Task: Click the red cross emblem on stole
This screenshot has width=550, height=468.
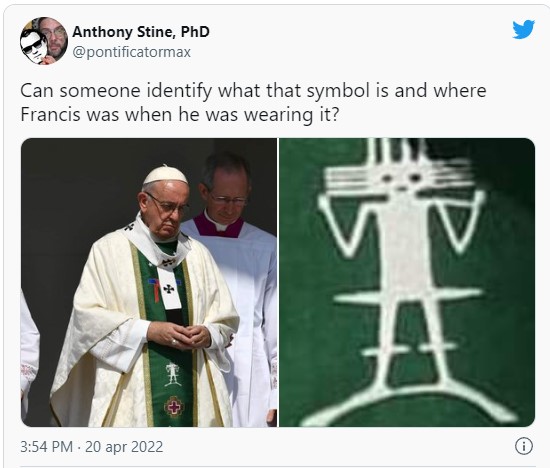Action: coord(174,407)
